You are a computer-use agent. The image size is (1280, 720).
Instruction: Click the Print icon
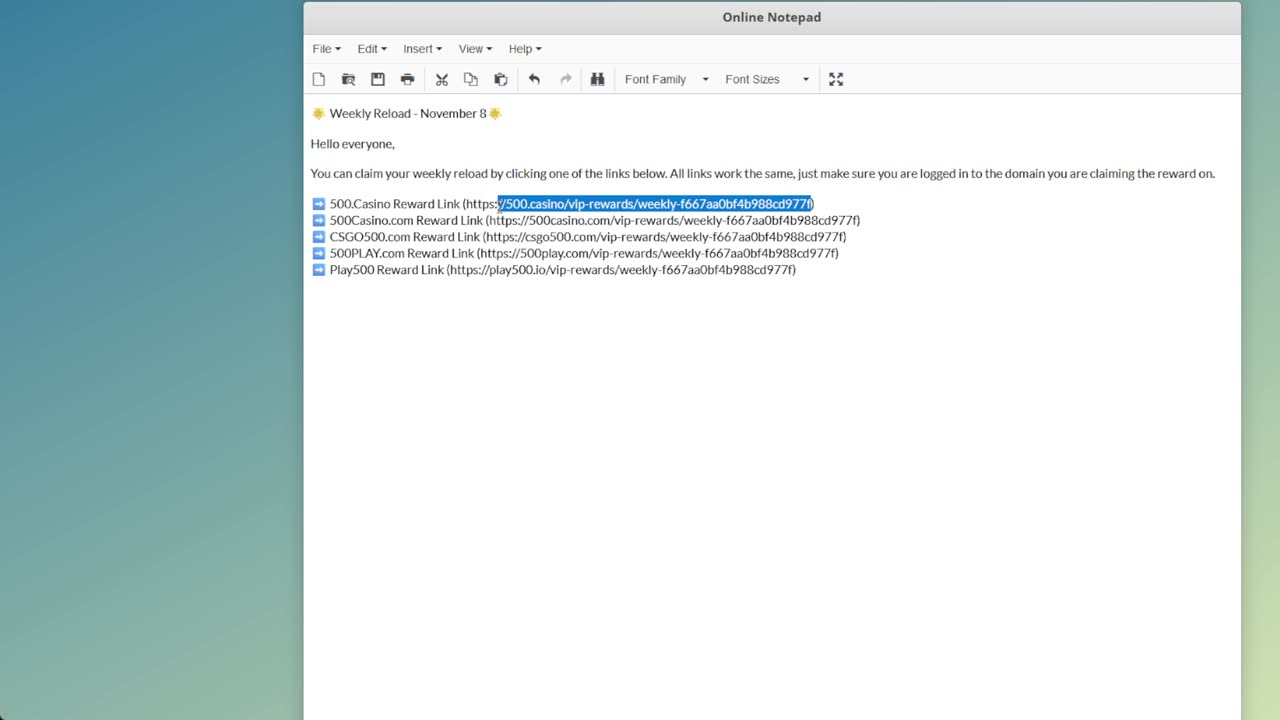[x=407, y=79]
